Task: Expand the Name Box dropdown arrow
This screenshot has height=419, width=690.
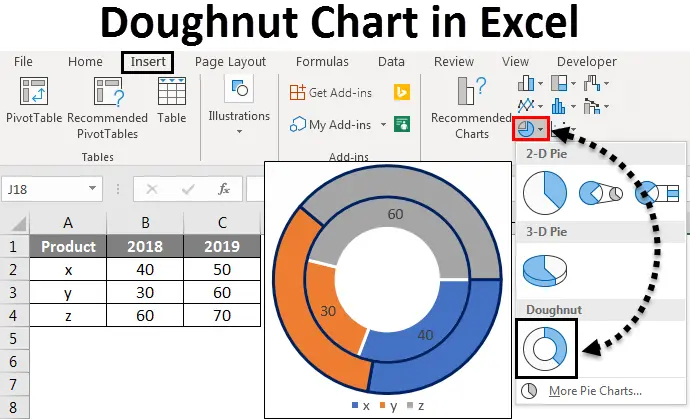Action: [93, 188]
